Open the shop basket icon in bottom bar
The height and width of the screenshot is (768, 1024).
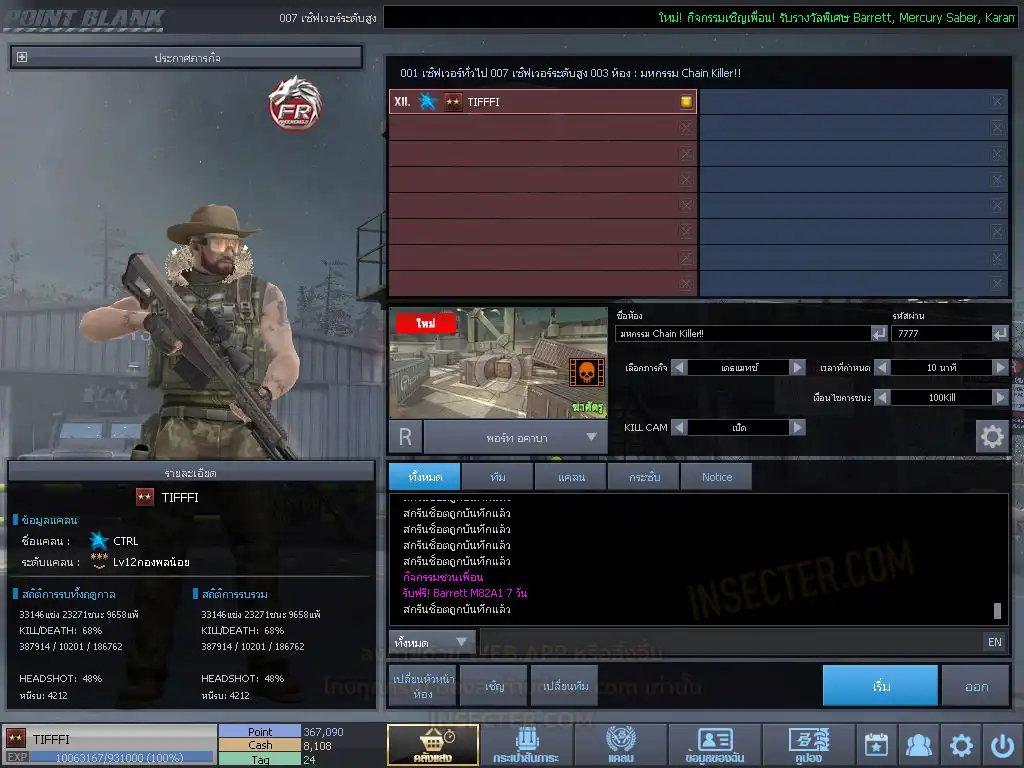[433, 745]
